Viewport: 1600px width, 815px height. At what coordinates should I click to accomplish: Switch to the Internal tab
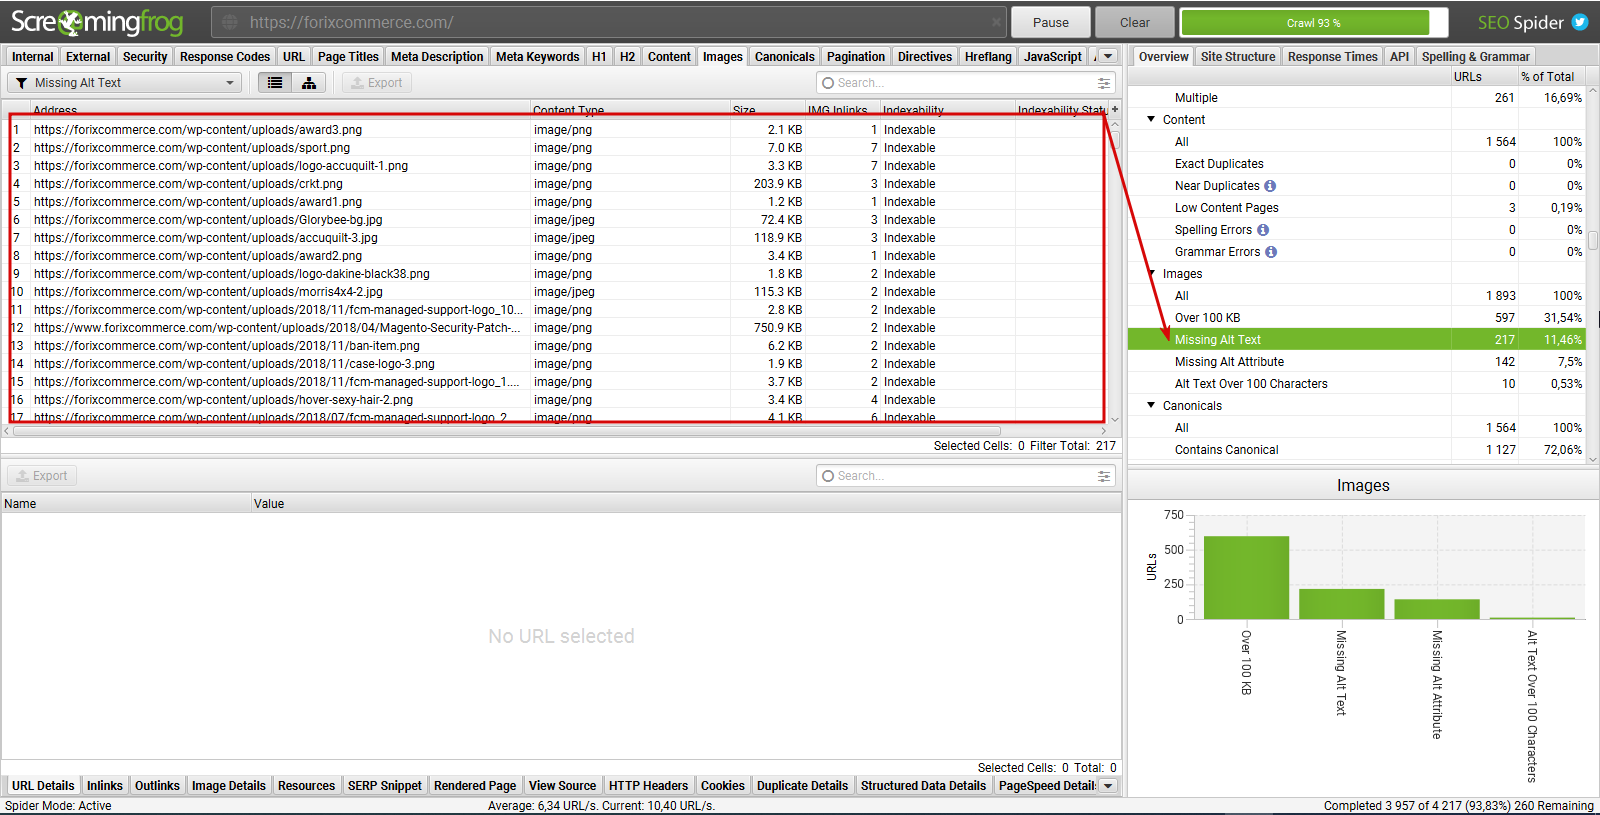pos(33,57)
